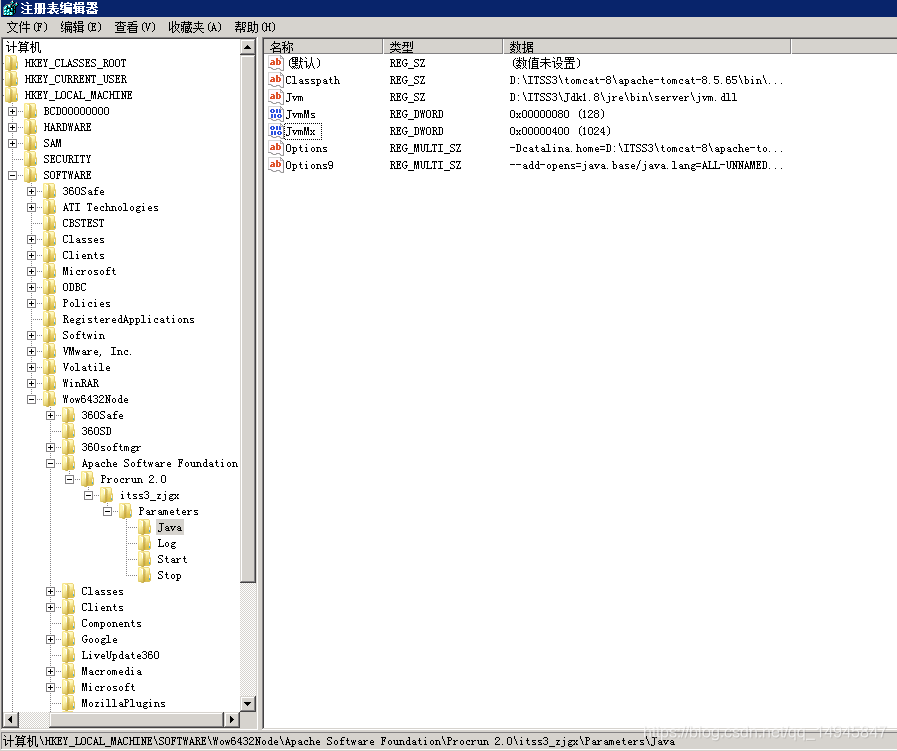Image resolution: width=897 pixels, height=751 pixels.
Task: Click the 360SD folder icon
Action: tap(69, 431)
